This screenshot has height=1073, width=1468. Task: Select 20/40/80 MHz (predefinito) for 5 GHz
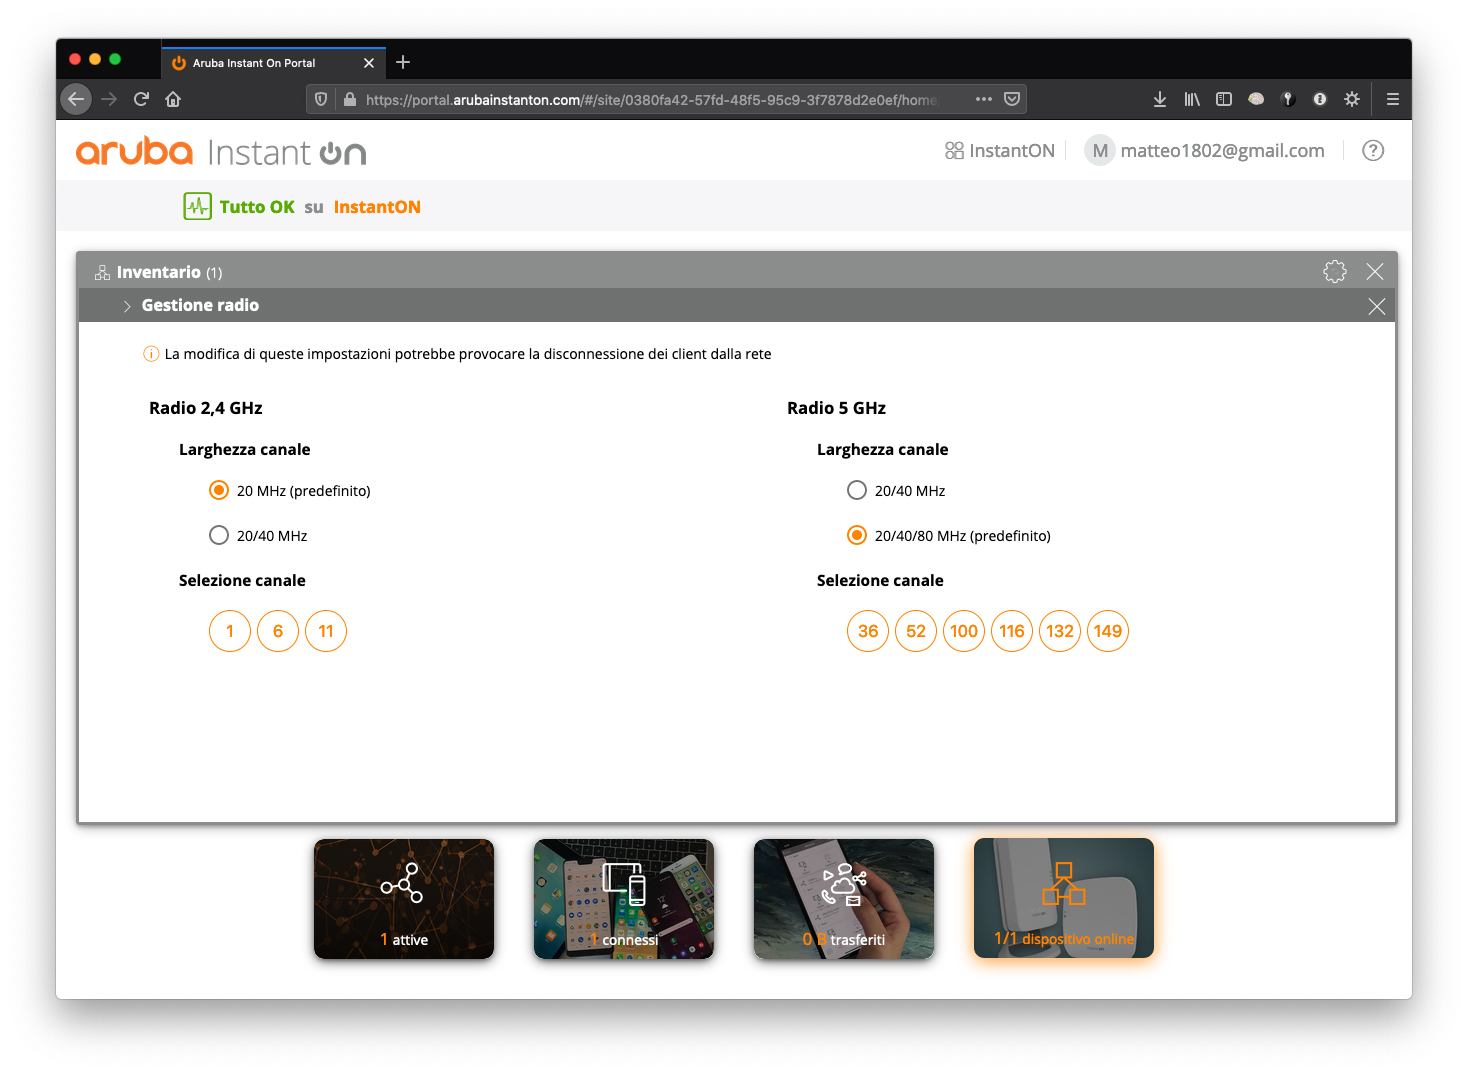(x=857, y=535)
